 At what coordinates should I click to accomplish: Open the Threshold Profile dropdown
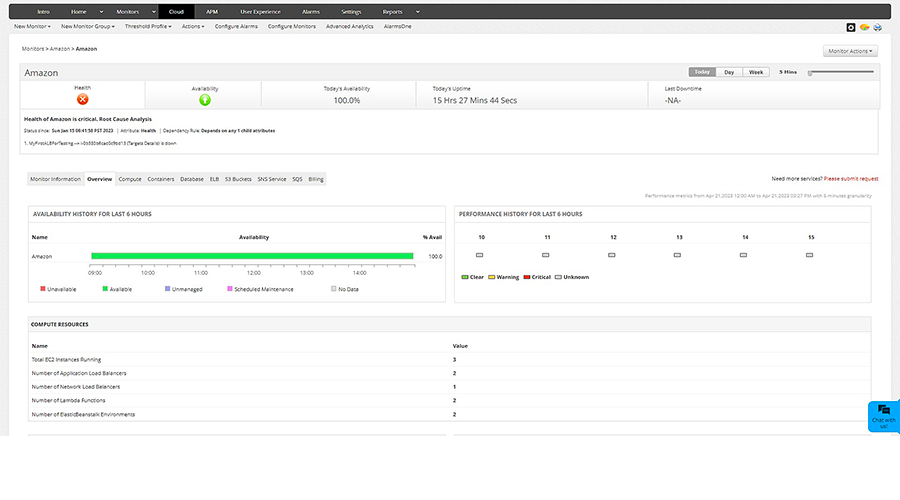point(148,26)
